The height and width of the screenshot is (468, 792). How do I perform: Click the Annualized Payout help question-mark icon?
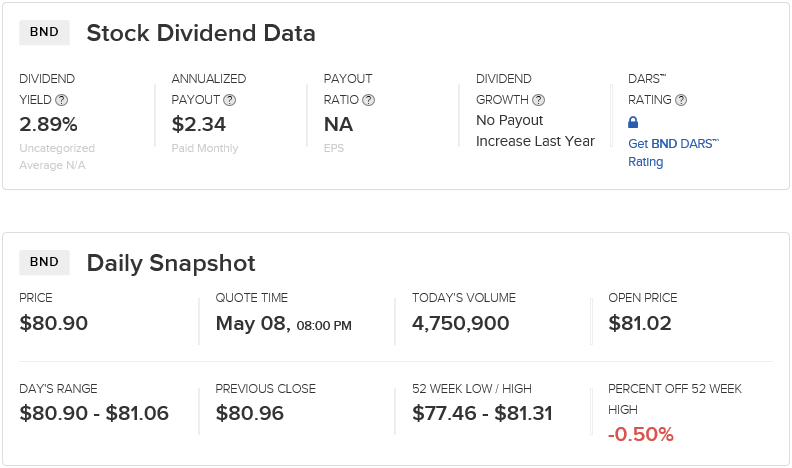[x=230, y=100]
